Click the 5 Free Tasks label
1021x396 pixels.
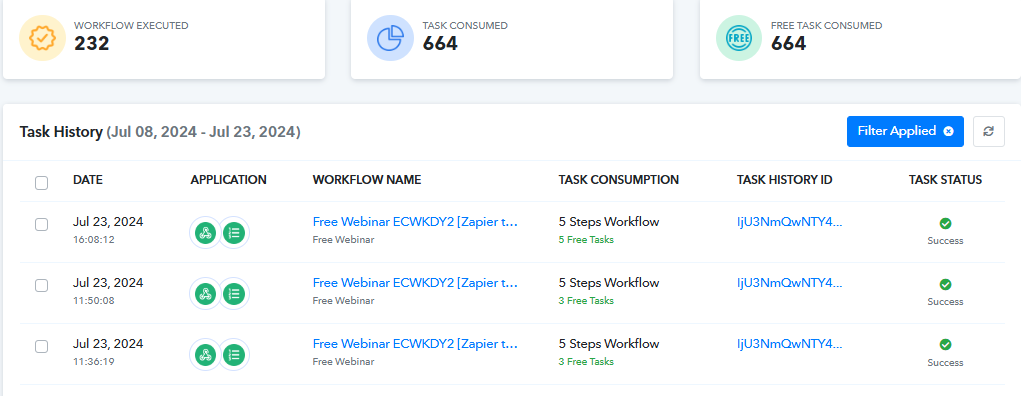click(586, 240)
